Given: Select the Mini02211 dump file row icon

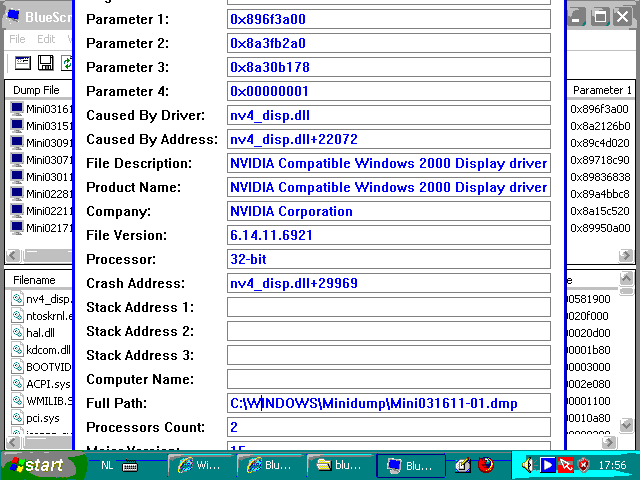Looking at the screenshot, I should [x=17, y=211].
